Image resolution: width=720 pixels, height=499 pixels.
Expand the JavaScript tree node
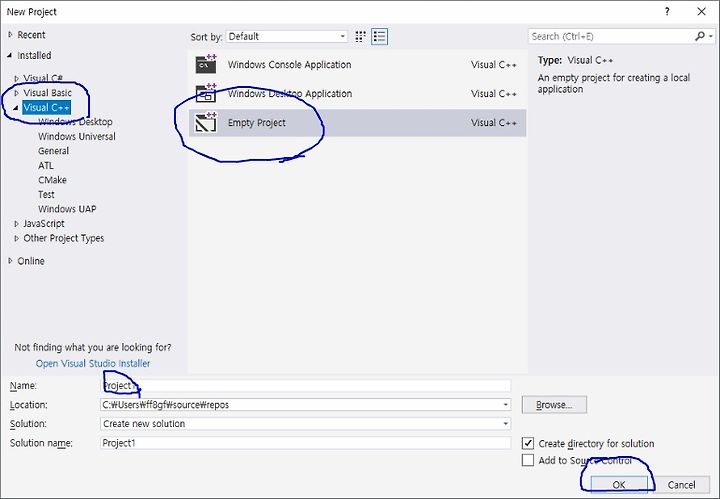17,224
